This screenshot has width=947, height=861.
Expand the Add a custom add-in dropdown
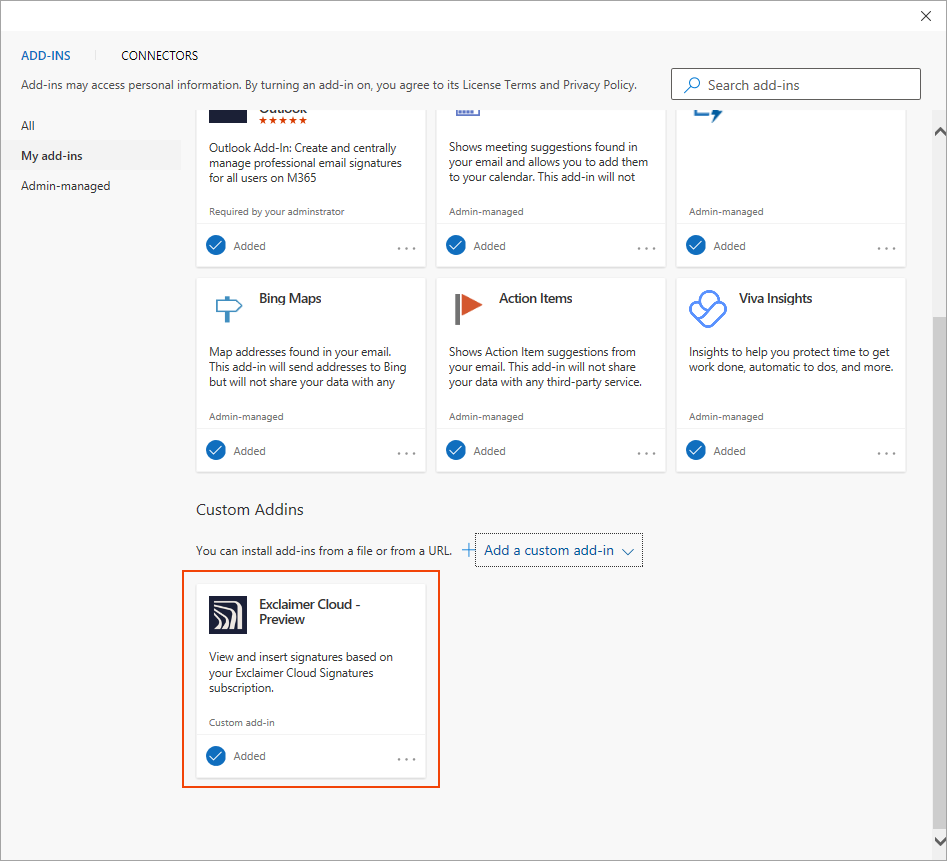click(x=628, y=551)
